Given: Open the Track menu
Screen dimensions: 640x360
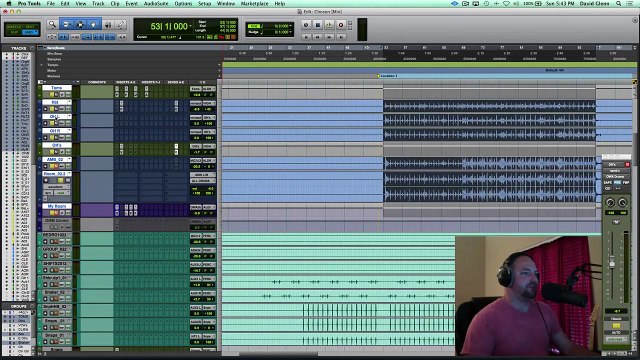Looking at the screenshot, I should (98, 3).
